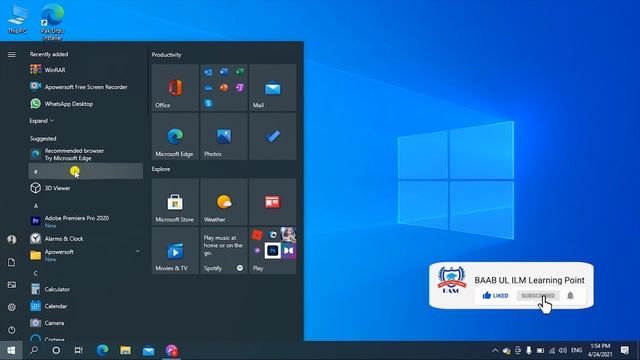Open the clock showing 1:54 PM

pos(600,350)
